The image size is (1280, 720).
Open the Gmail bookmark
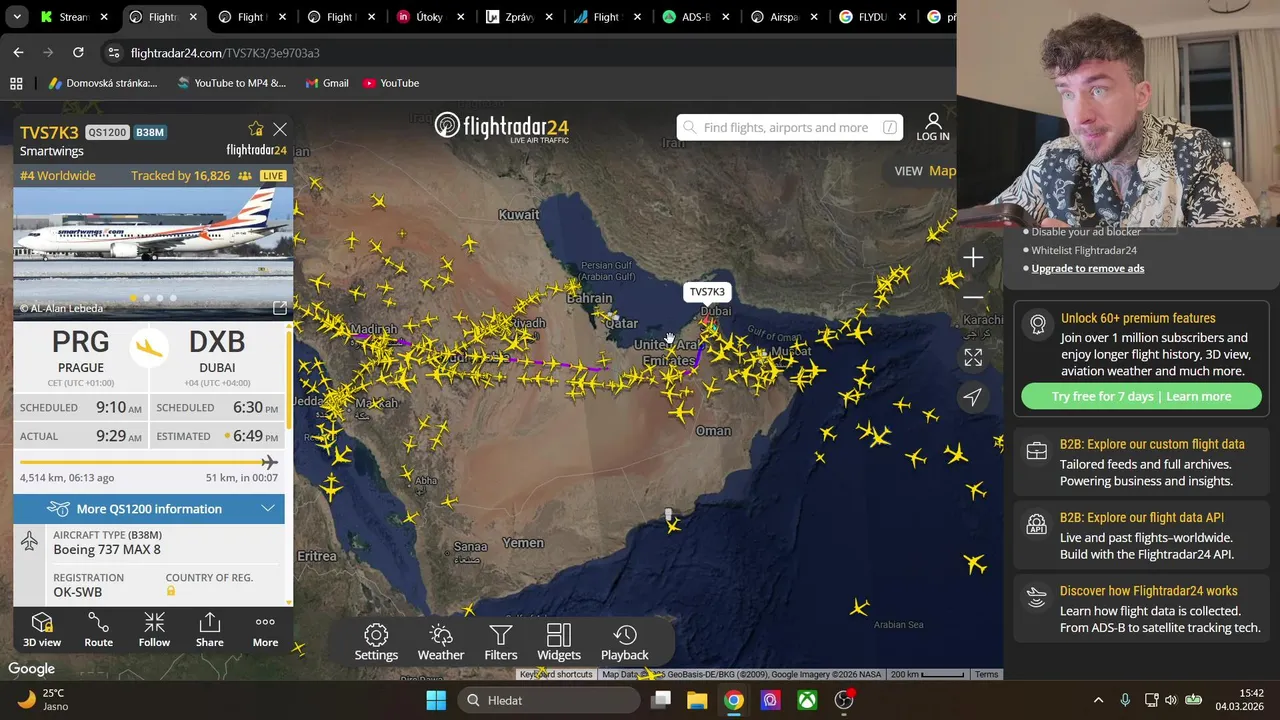point(327,83)
